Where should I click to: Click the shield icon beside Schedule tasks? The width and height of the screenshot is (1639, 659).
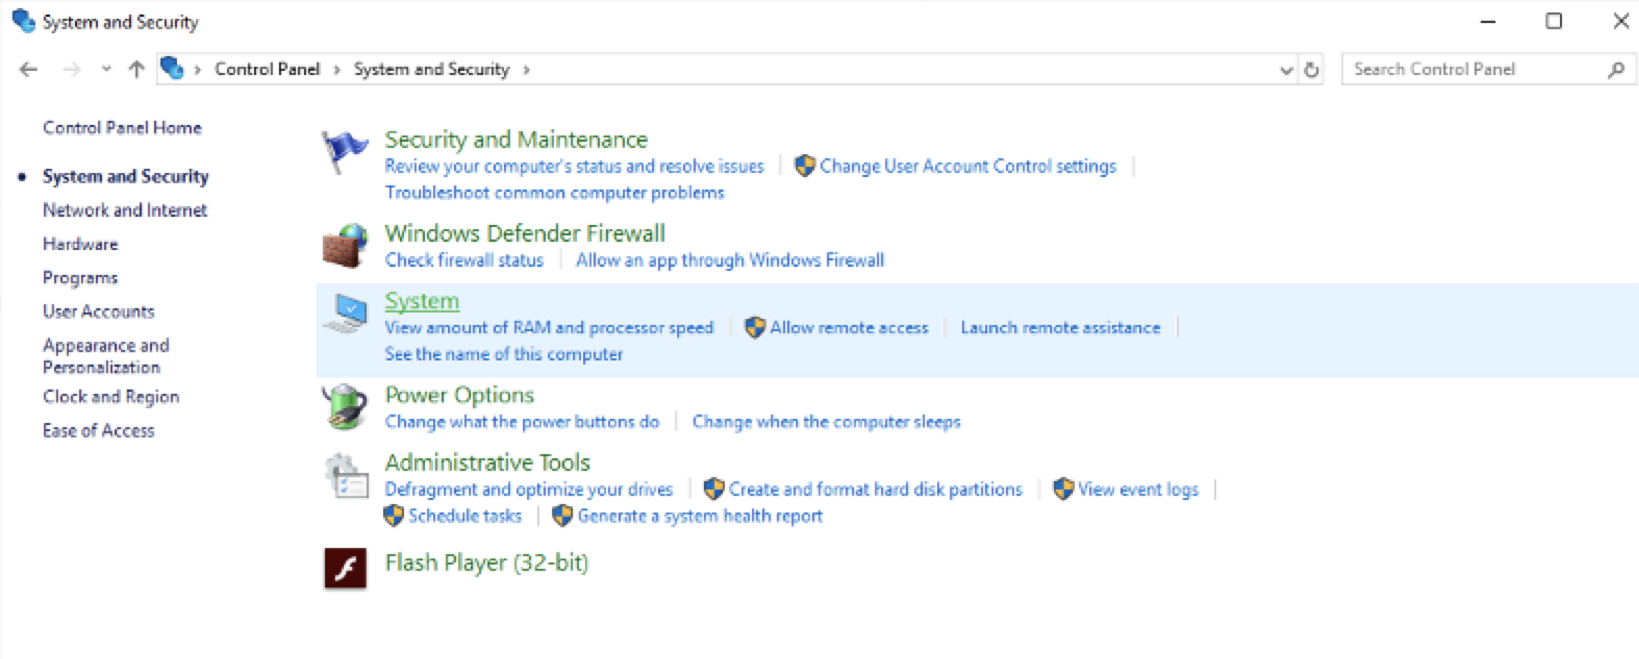click(393, 516)
